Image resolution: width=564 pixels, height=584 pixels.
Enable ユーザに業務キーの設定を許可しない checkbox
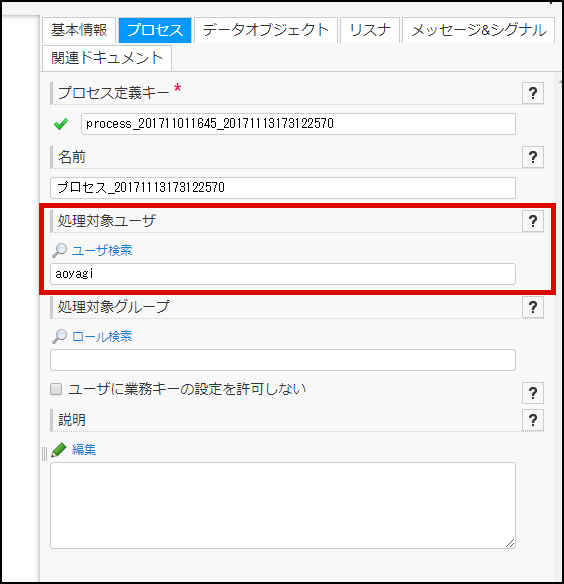(x=56, y=389)
